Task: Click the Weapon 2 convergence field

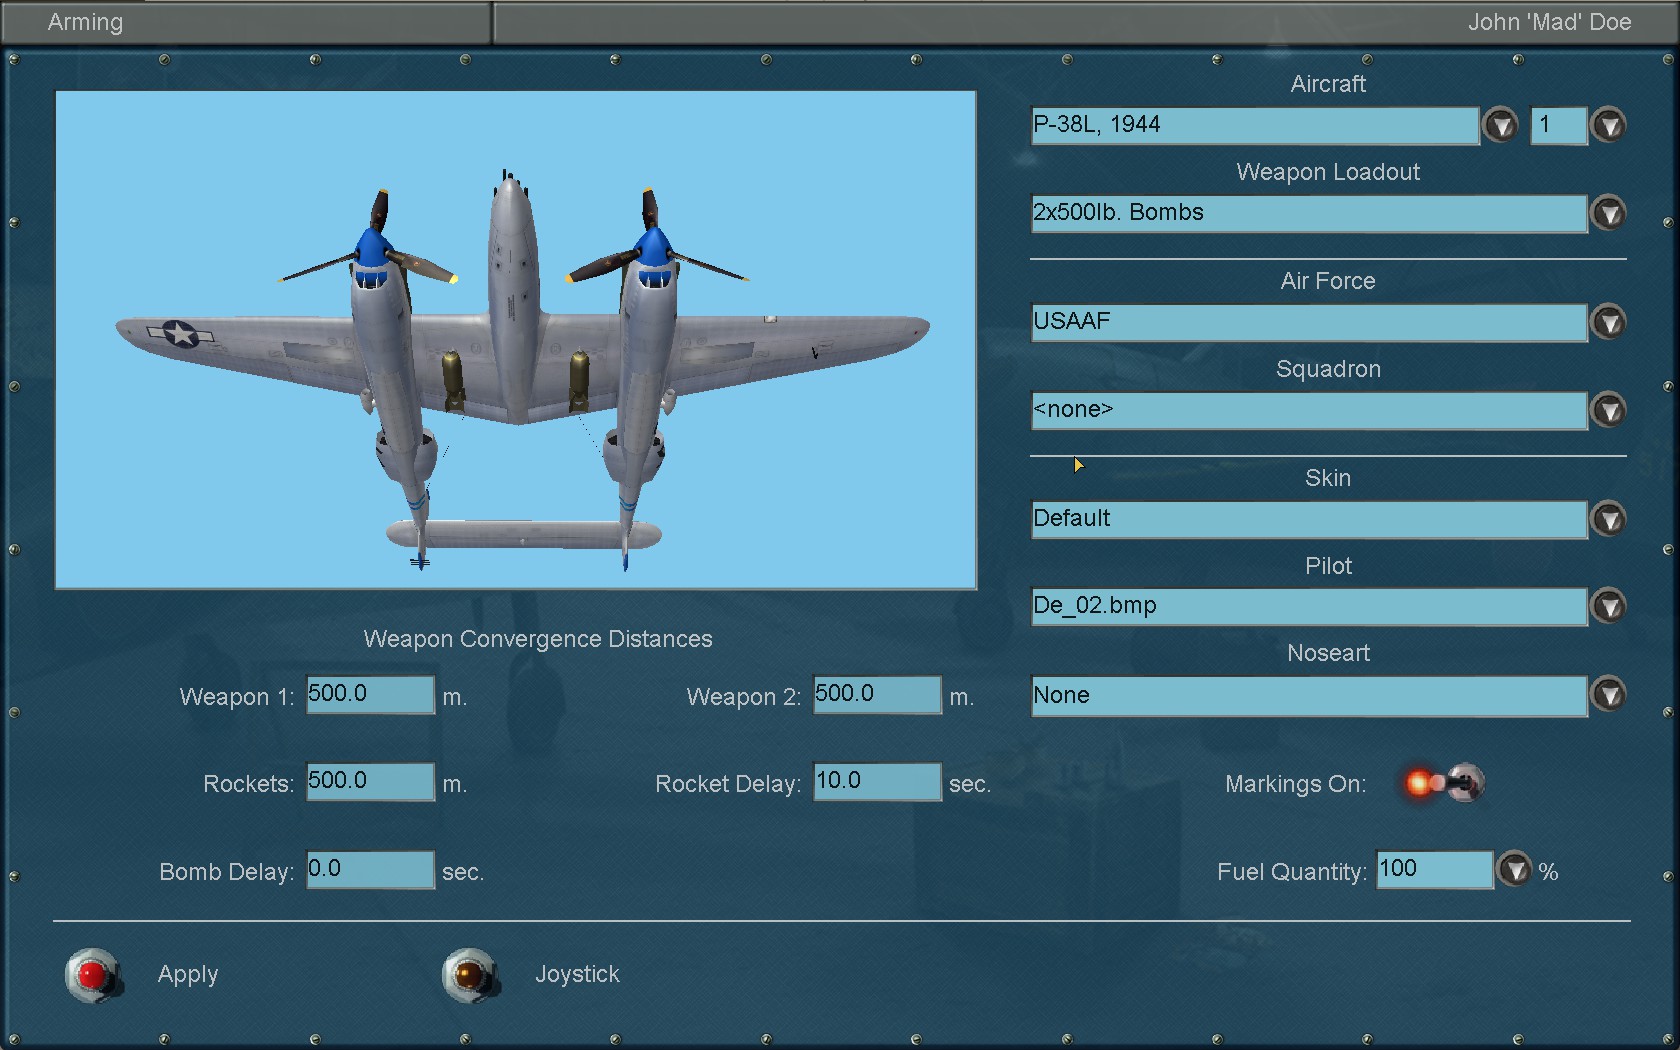Action: pos(876,694)
